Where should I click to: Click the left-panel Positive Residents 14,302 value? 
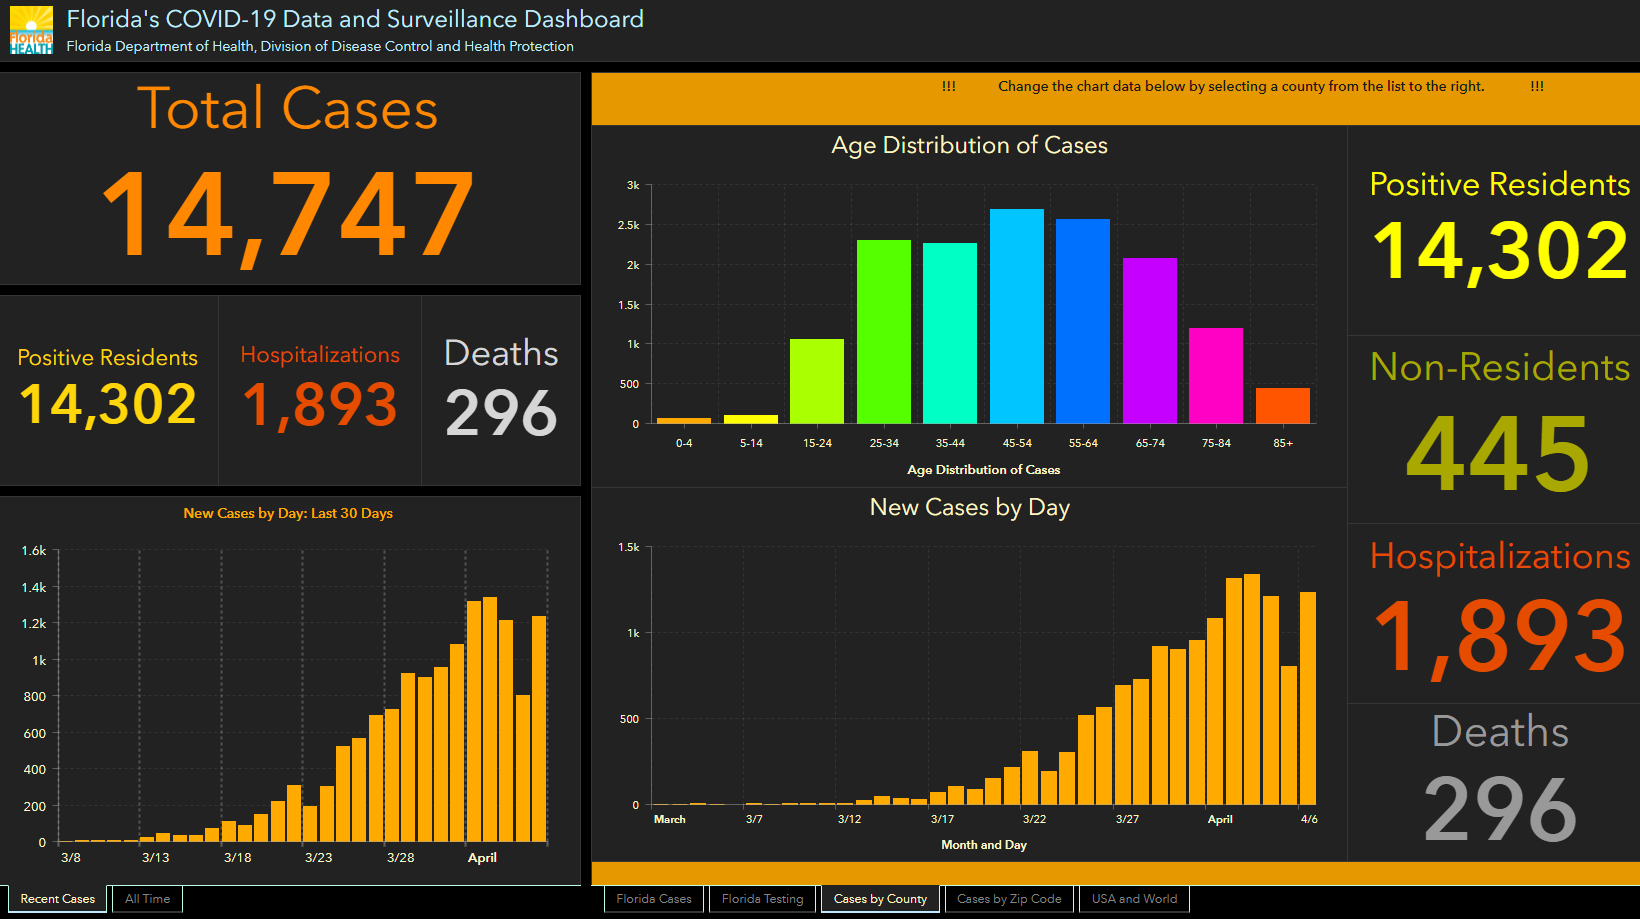pos(108,405)
